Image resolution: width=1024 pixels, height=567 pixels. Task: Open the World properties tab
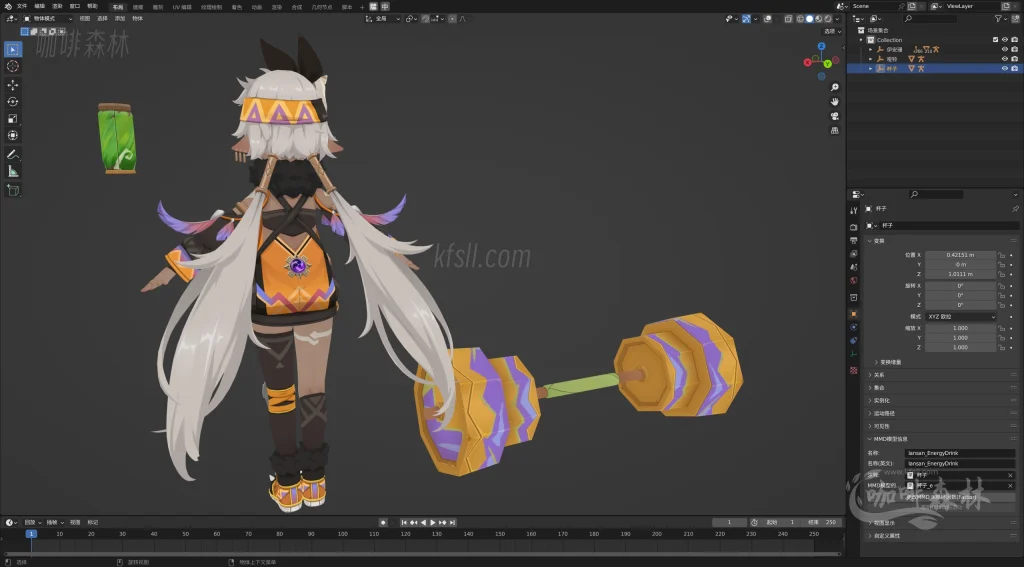854,280
